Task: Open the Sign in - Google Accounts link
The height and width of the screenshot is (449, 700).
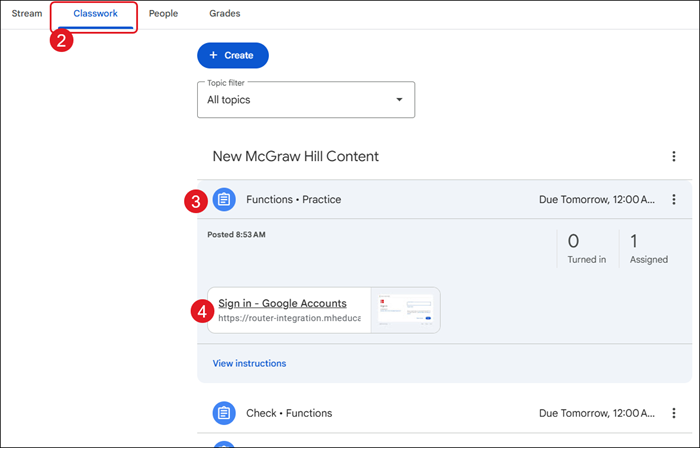Action: point(282,303)
